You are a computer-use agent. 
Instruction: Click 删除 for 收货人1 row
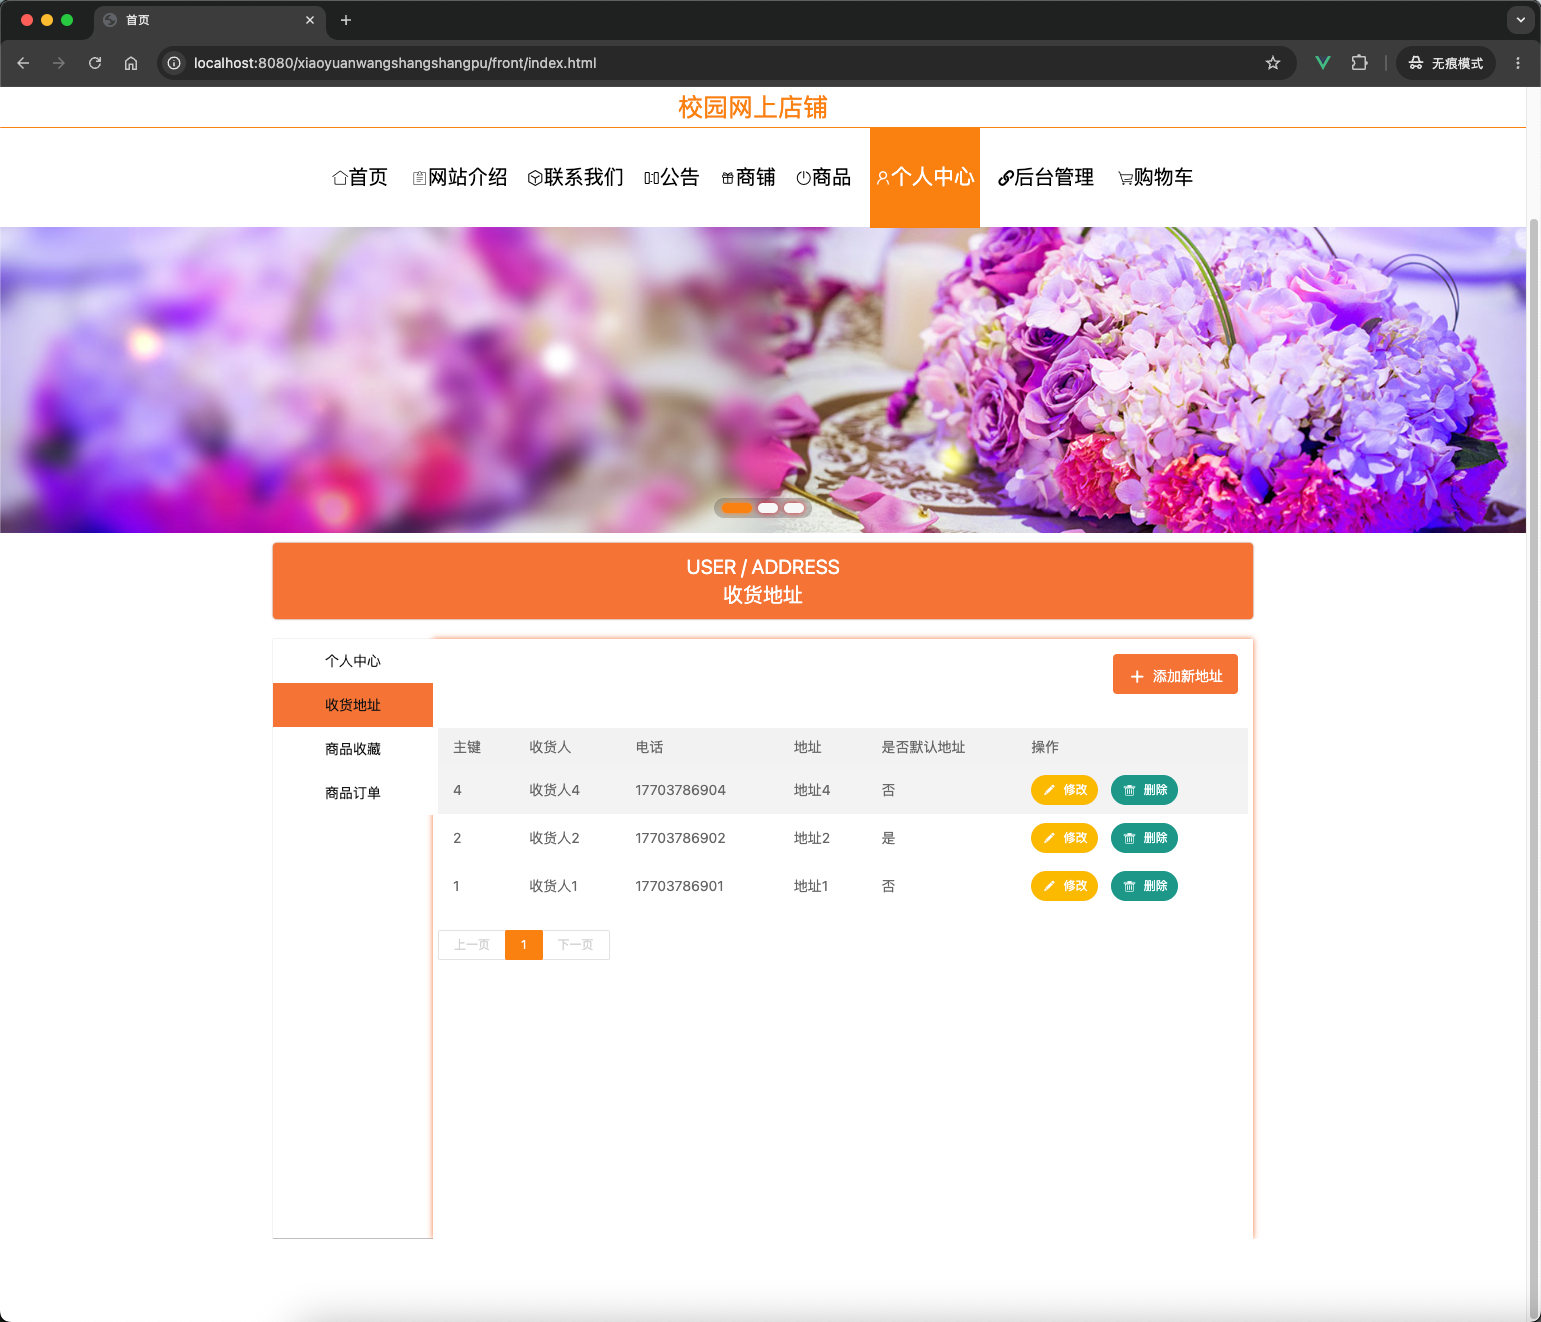pyautogui.click(x=1144, y=886)
